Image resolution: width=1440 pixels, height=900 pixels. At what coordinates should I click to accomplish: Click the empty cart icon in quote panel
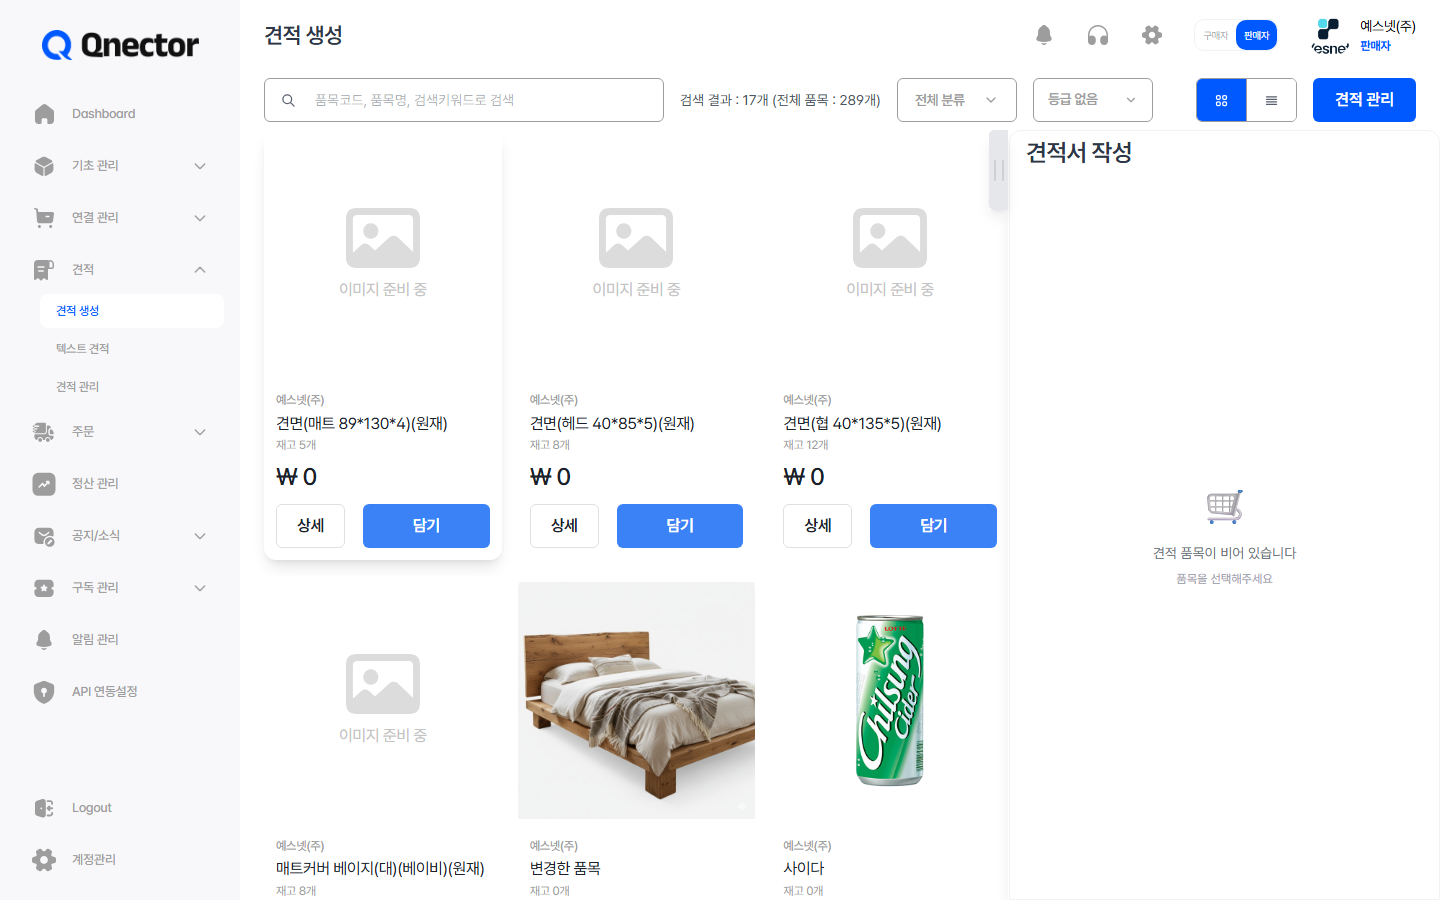1224,507
